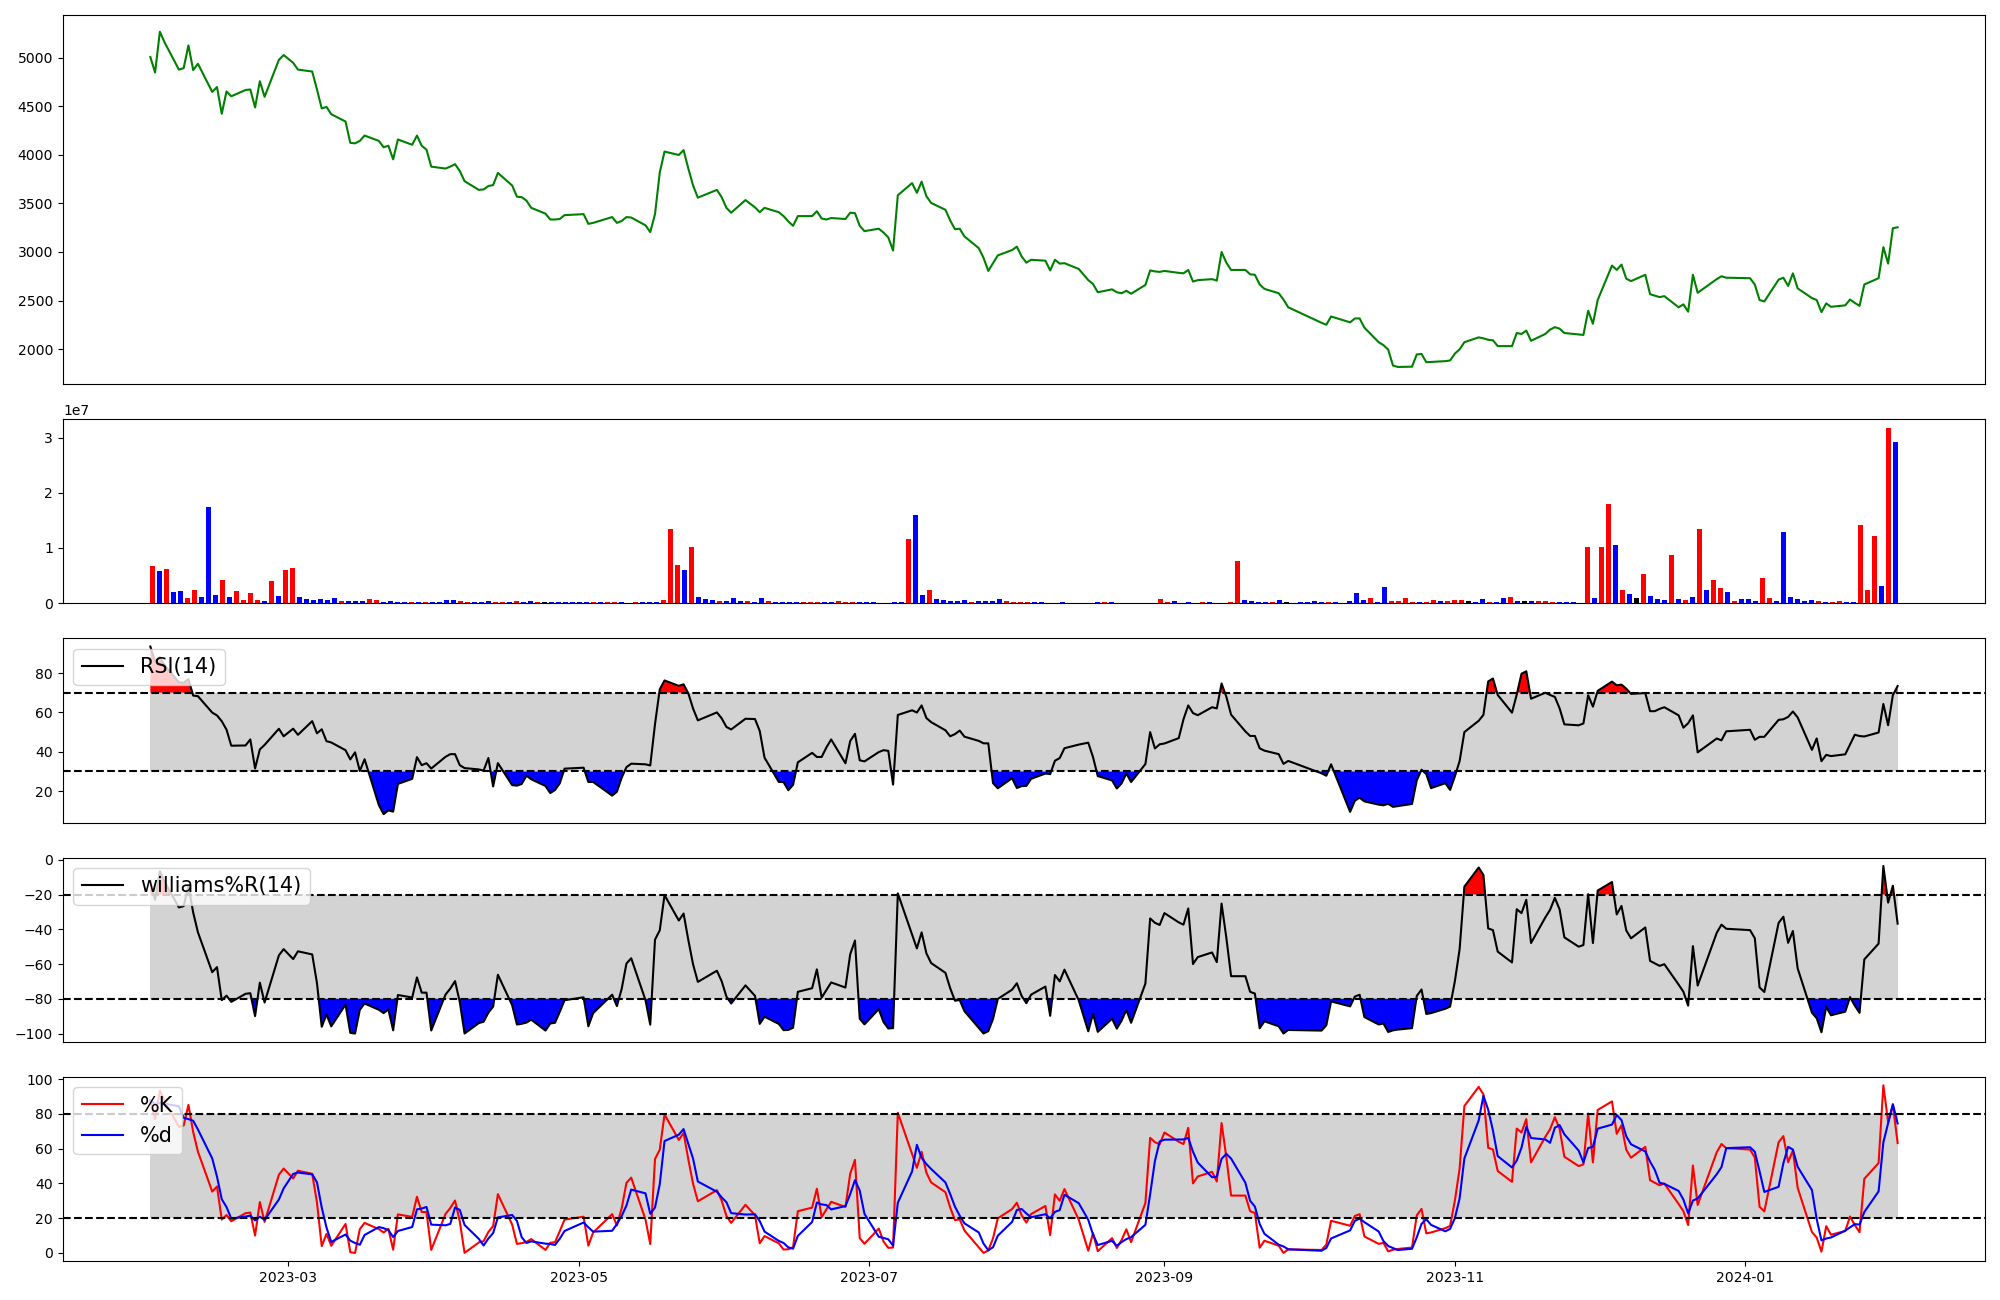The height and width of the screenshot is (1300, 2000).
Task: Click the 2023-11 x-axis date label
Action: point(1454,1277)
